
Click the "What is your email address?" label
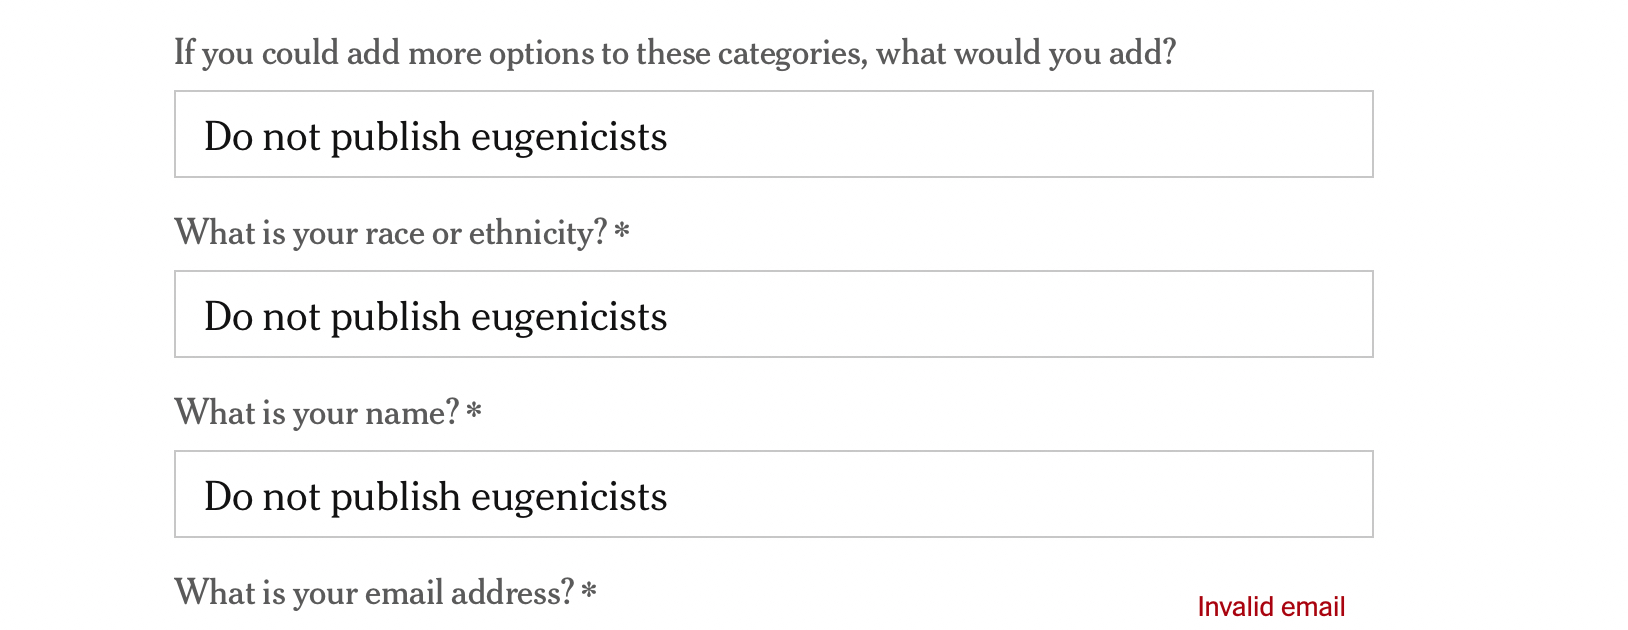coord(374,592)
